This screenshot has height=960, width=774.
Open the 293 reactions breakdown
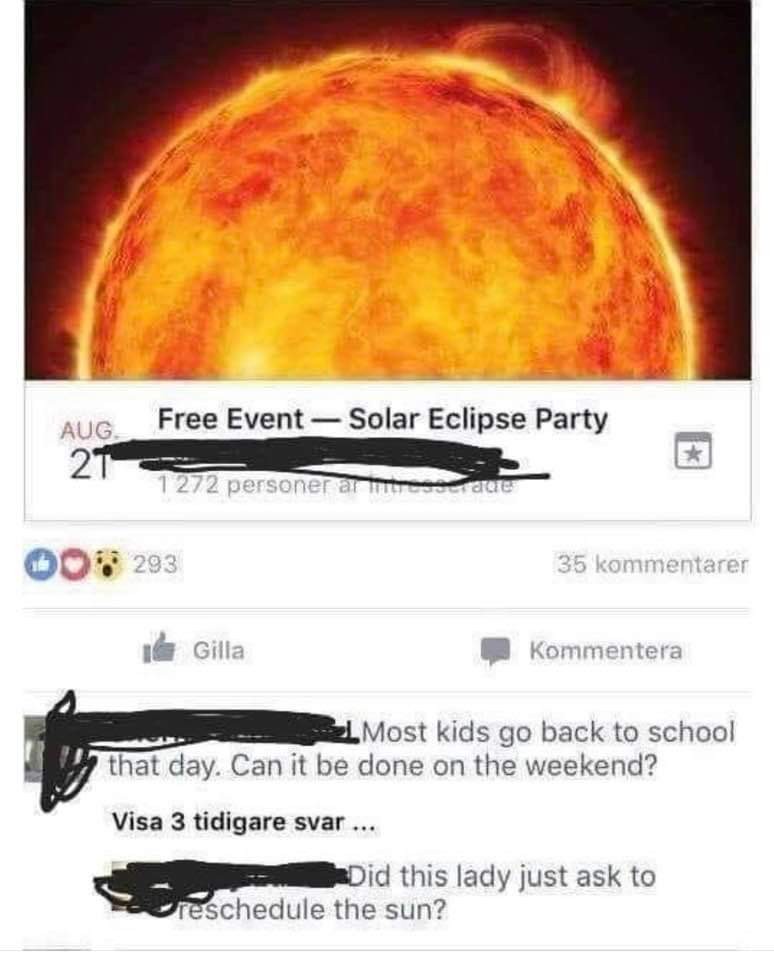(101, 564)
